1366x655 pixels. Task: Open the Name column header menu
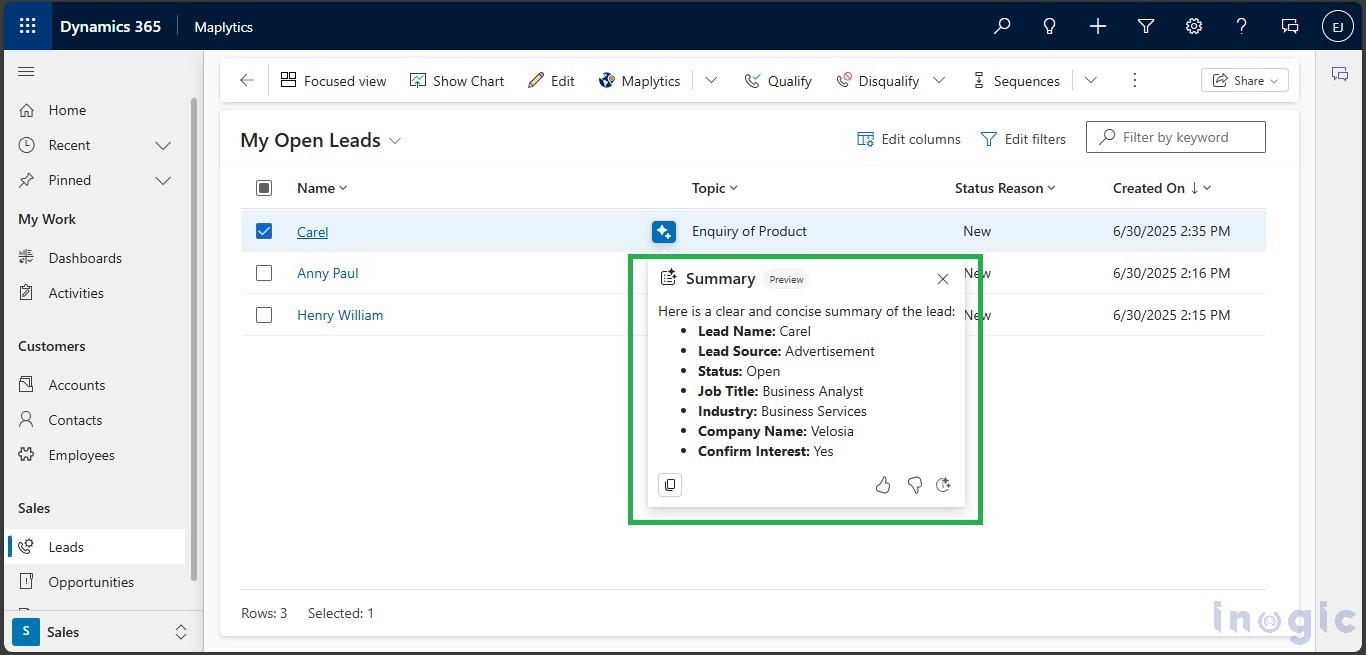pos(322,188)
